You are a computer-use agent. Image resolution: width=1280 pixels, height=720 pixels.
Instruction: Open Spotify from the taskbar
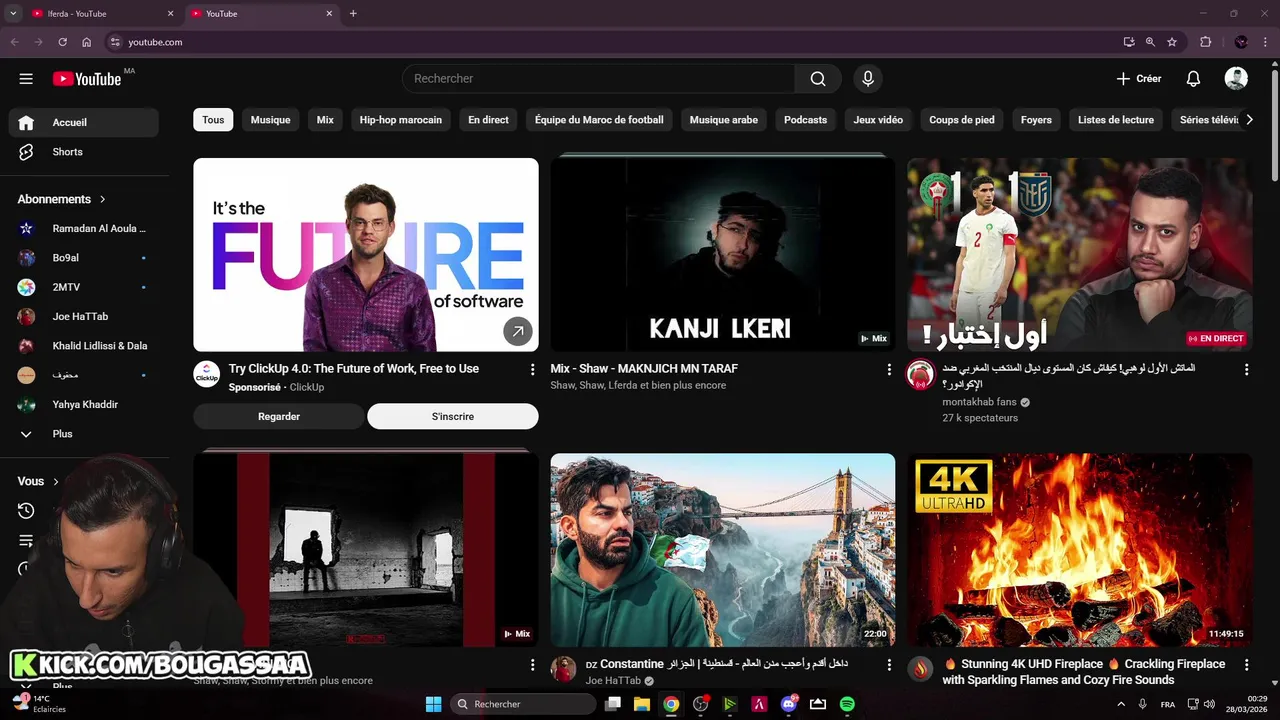pyautogui.click(x=847, y=704)
